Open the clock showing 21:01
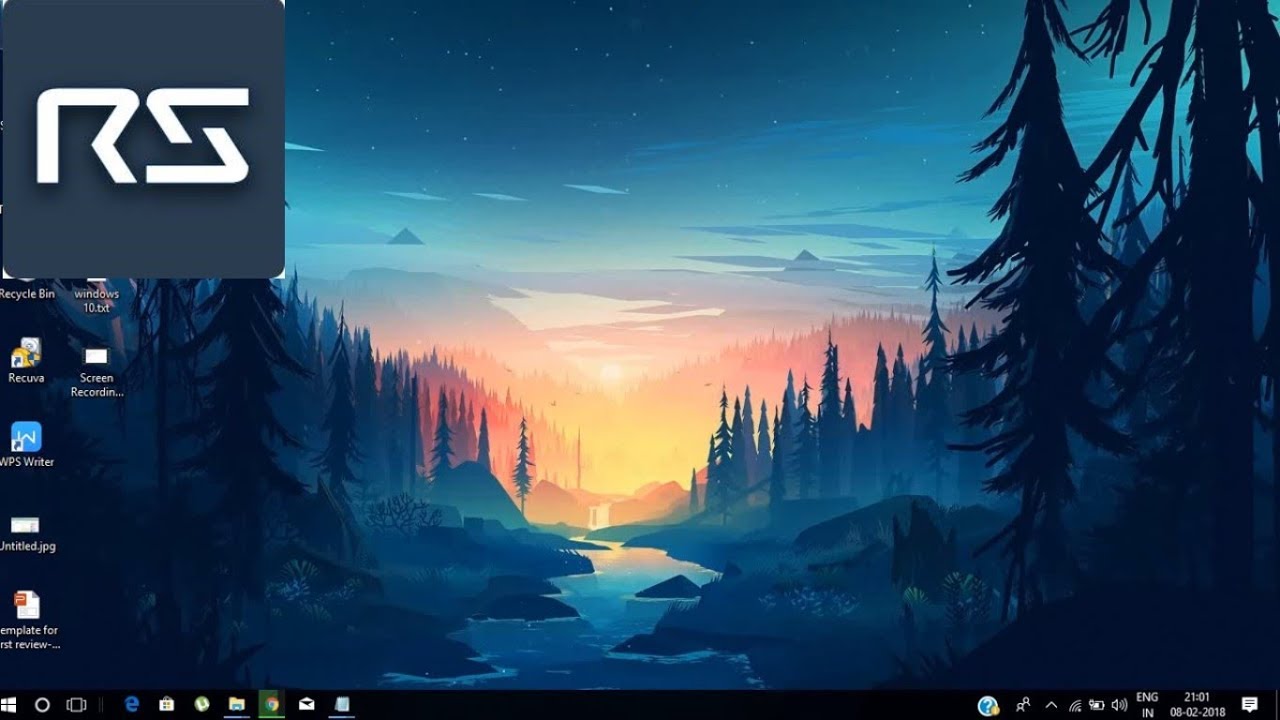Image resolution: width=1280 pixels, height=720 pixels. click(x=1196, y=704)
